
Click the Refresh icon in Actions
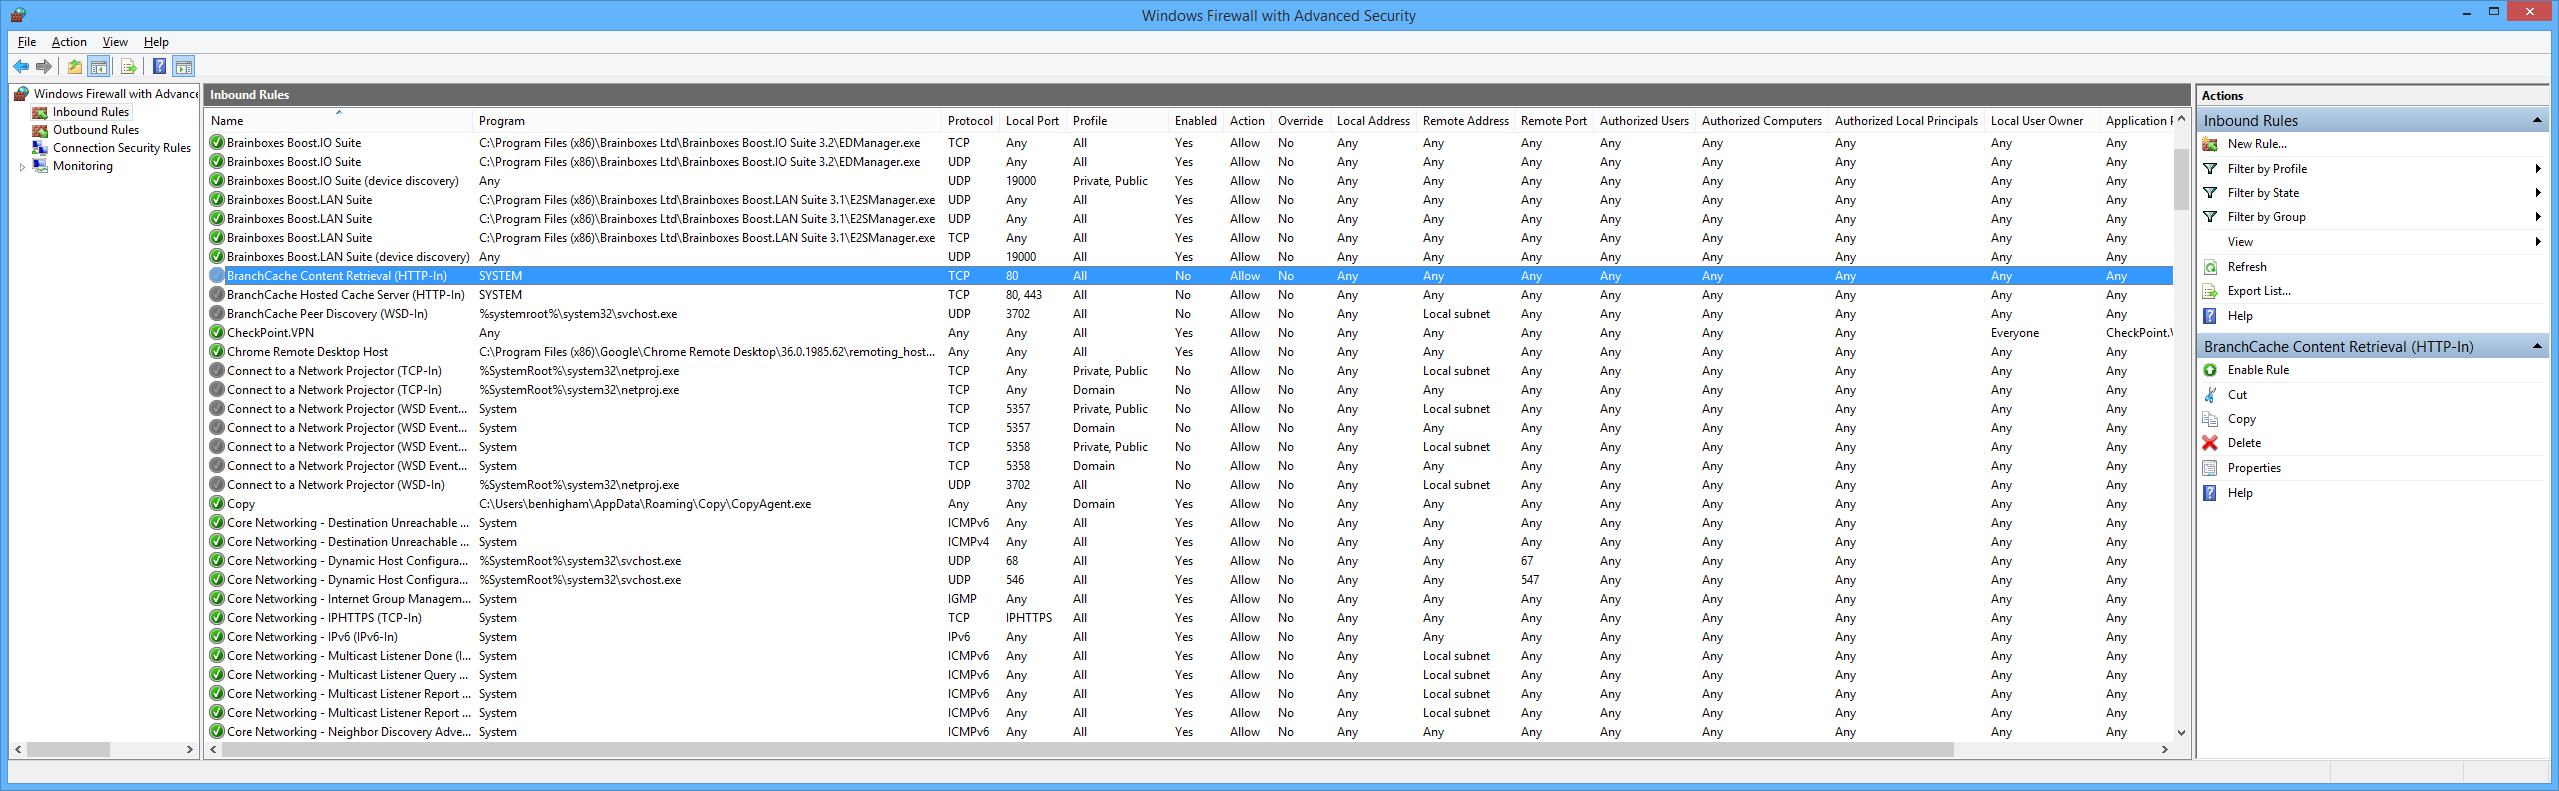[2211, 267]
